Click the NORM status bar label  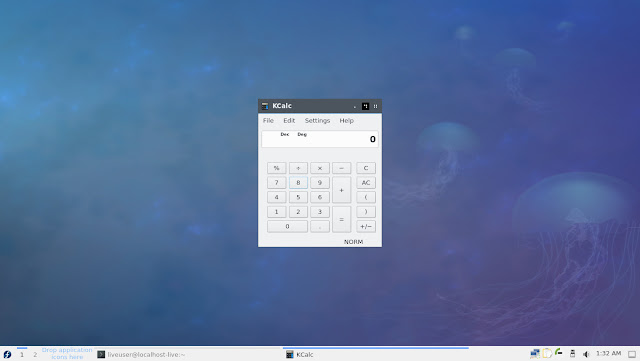click(353, 242)
